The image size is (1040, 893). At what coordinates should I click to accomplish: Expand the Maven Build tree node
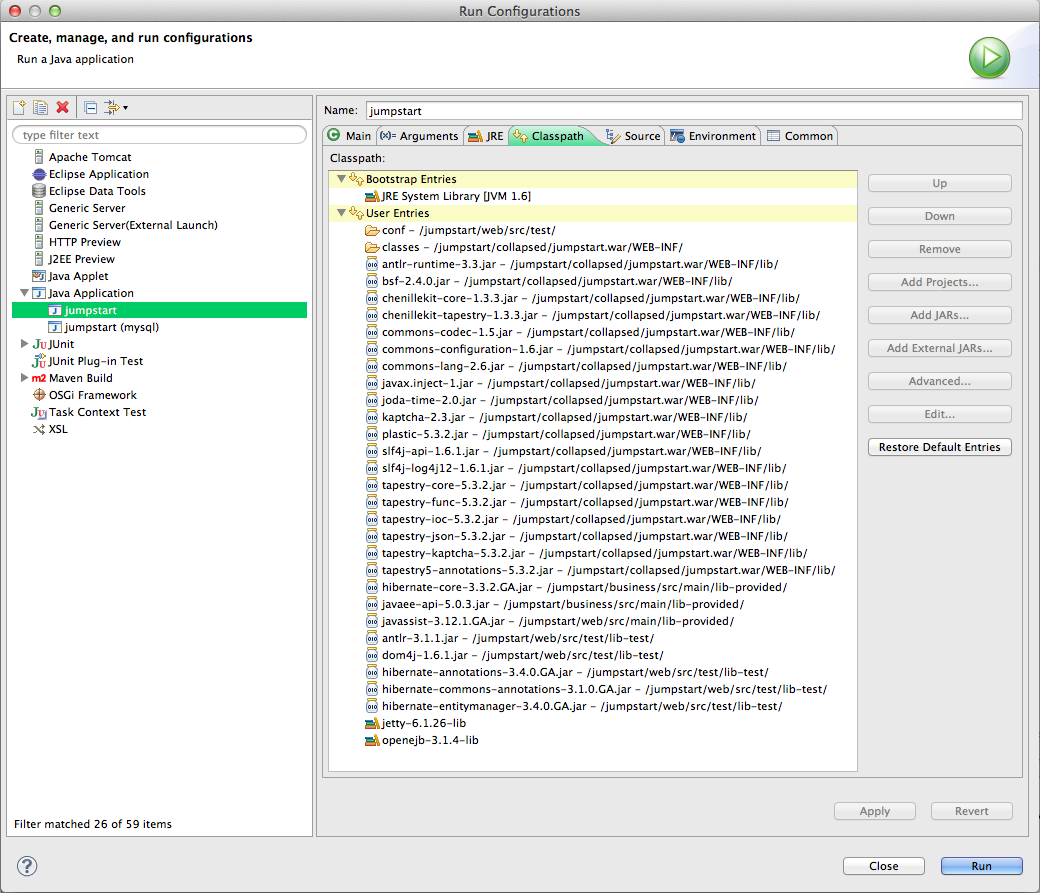point(24,378)
